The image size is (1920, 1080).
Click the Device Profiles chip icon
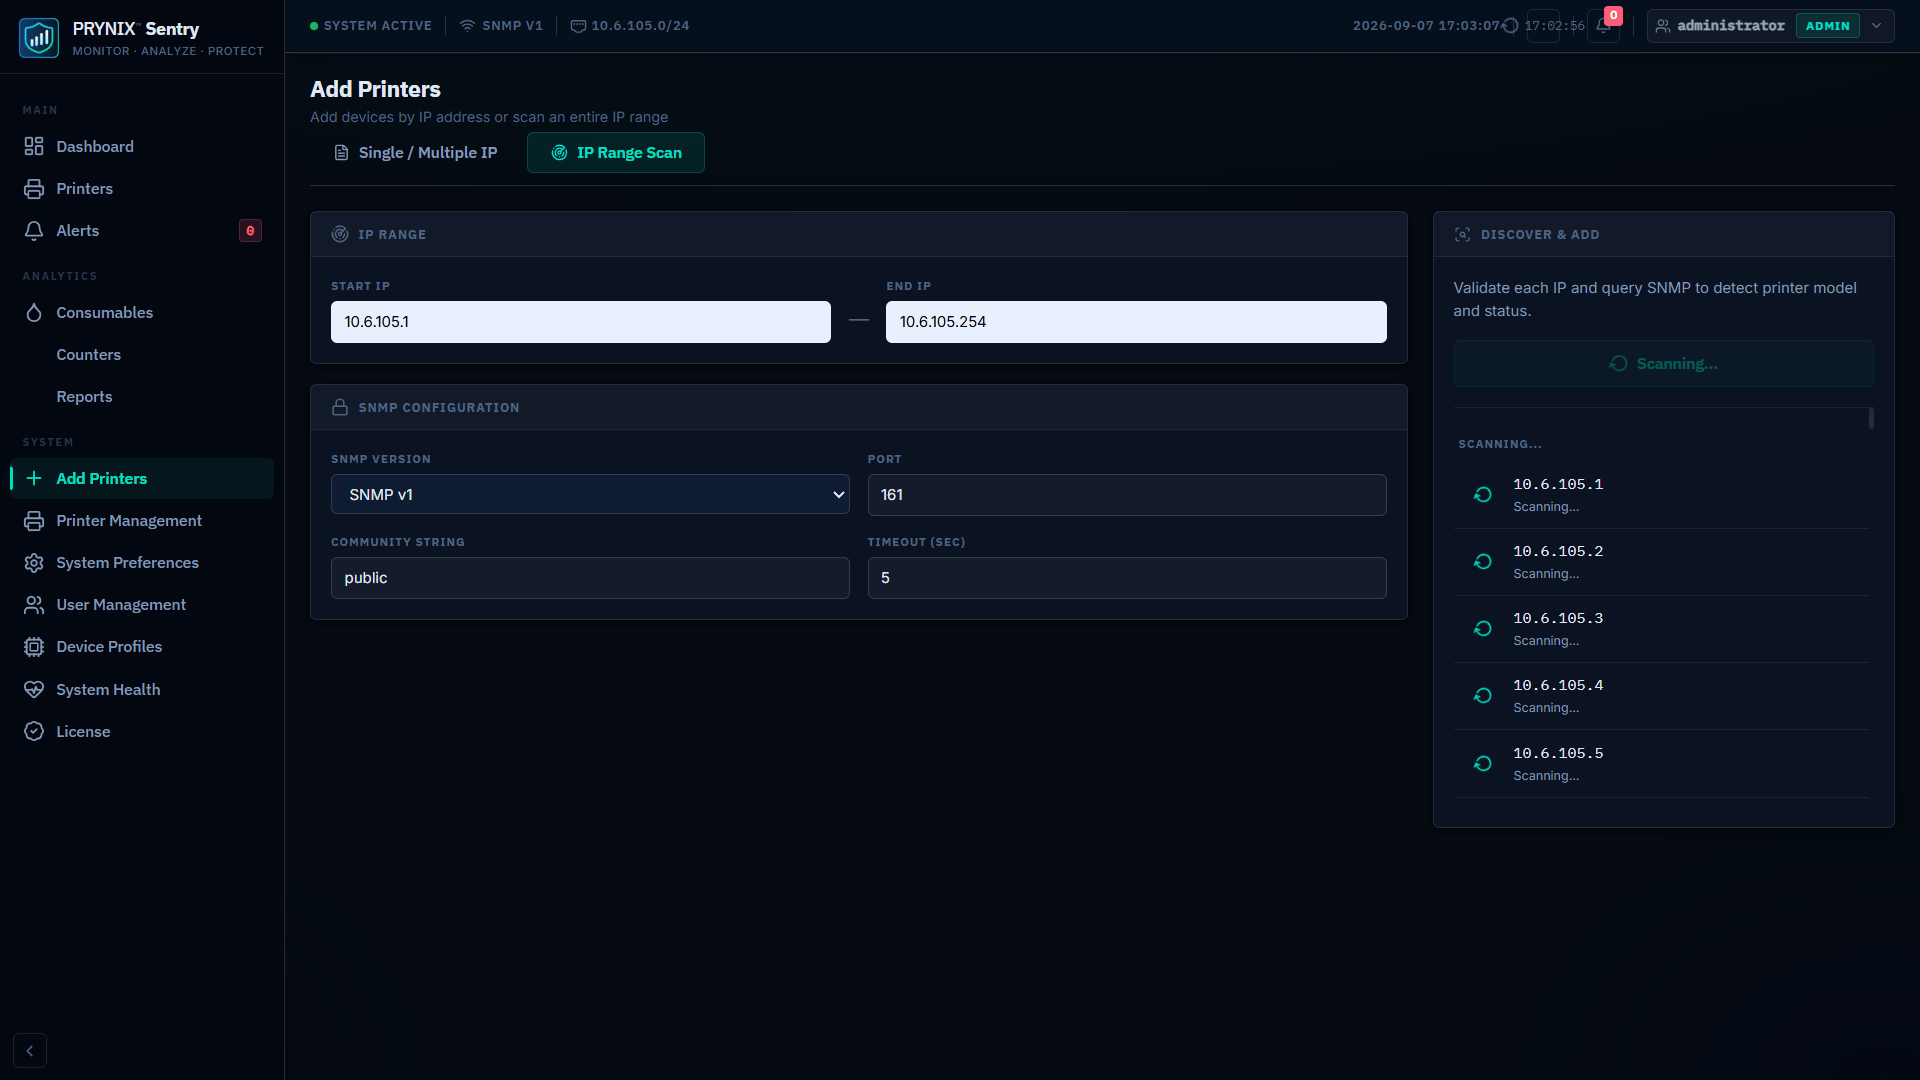[x=34, y=647]
